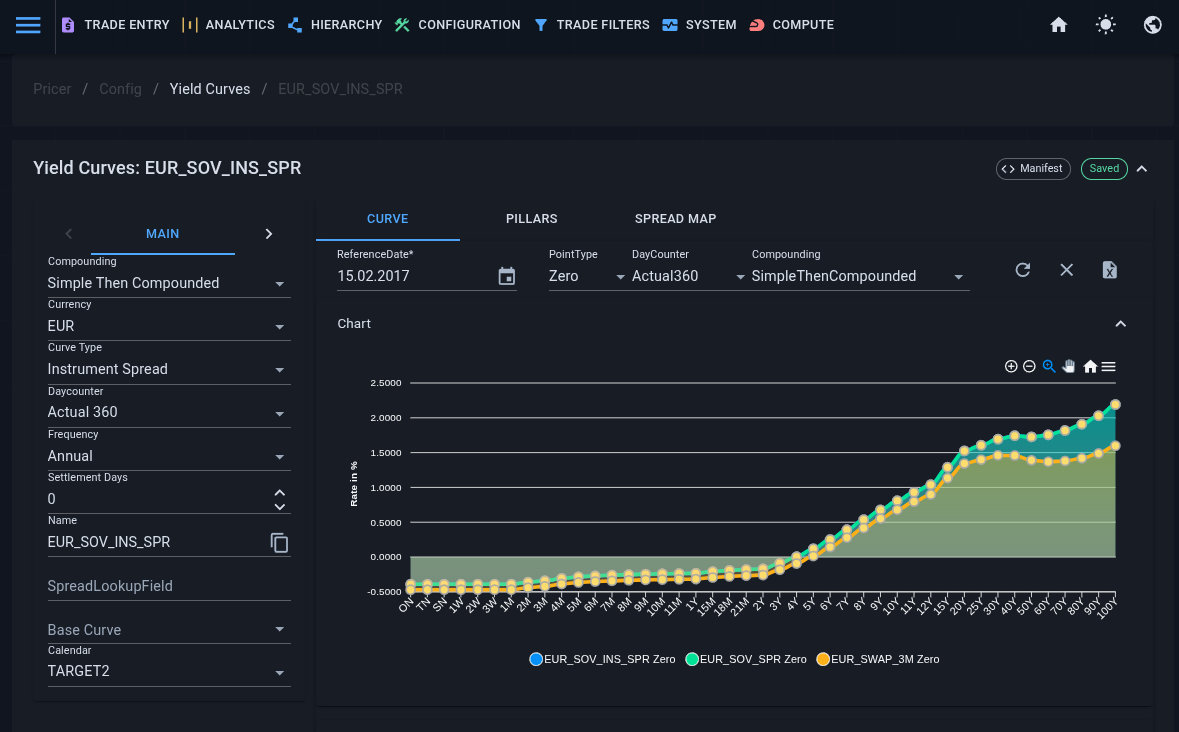Open the Trade Filters menu
1179x732 pixels.
[591, 25]
